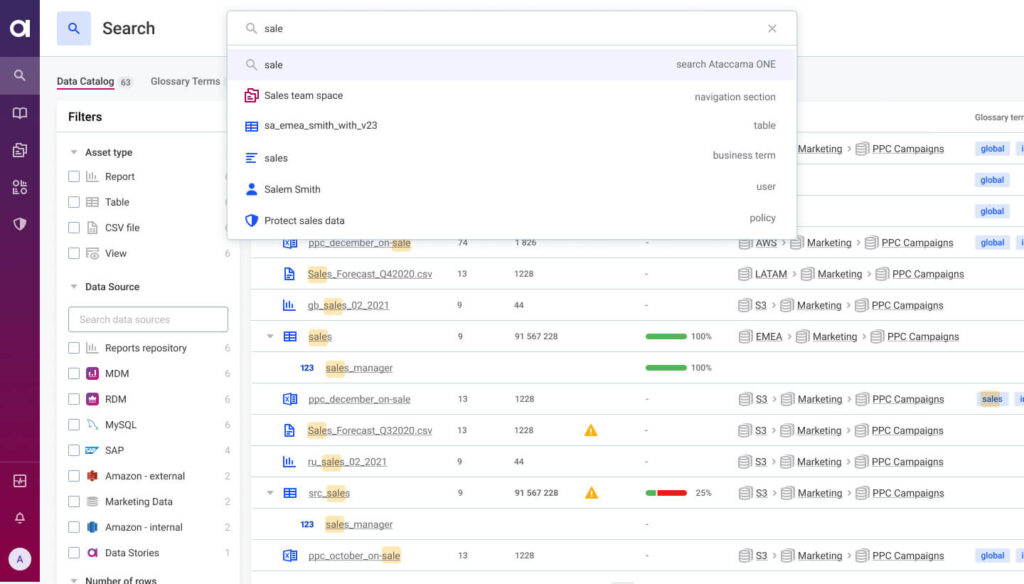Open the user avatar at bottom of sidebar
Image resolution: width=1024 pixels, height=584 pixels.
tap(20, 557)
